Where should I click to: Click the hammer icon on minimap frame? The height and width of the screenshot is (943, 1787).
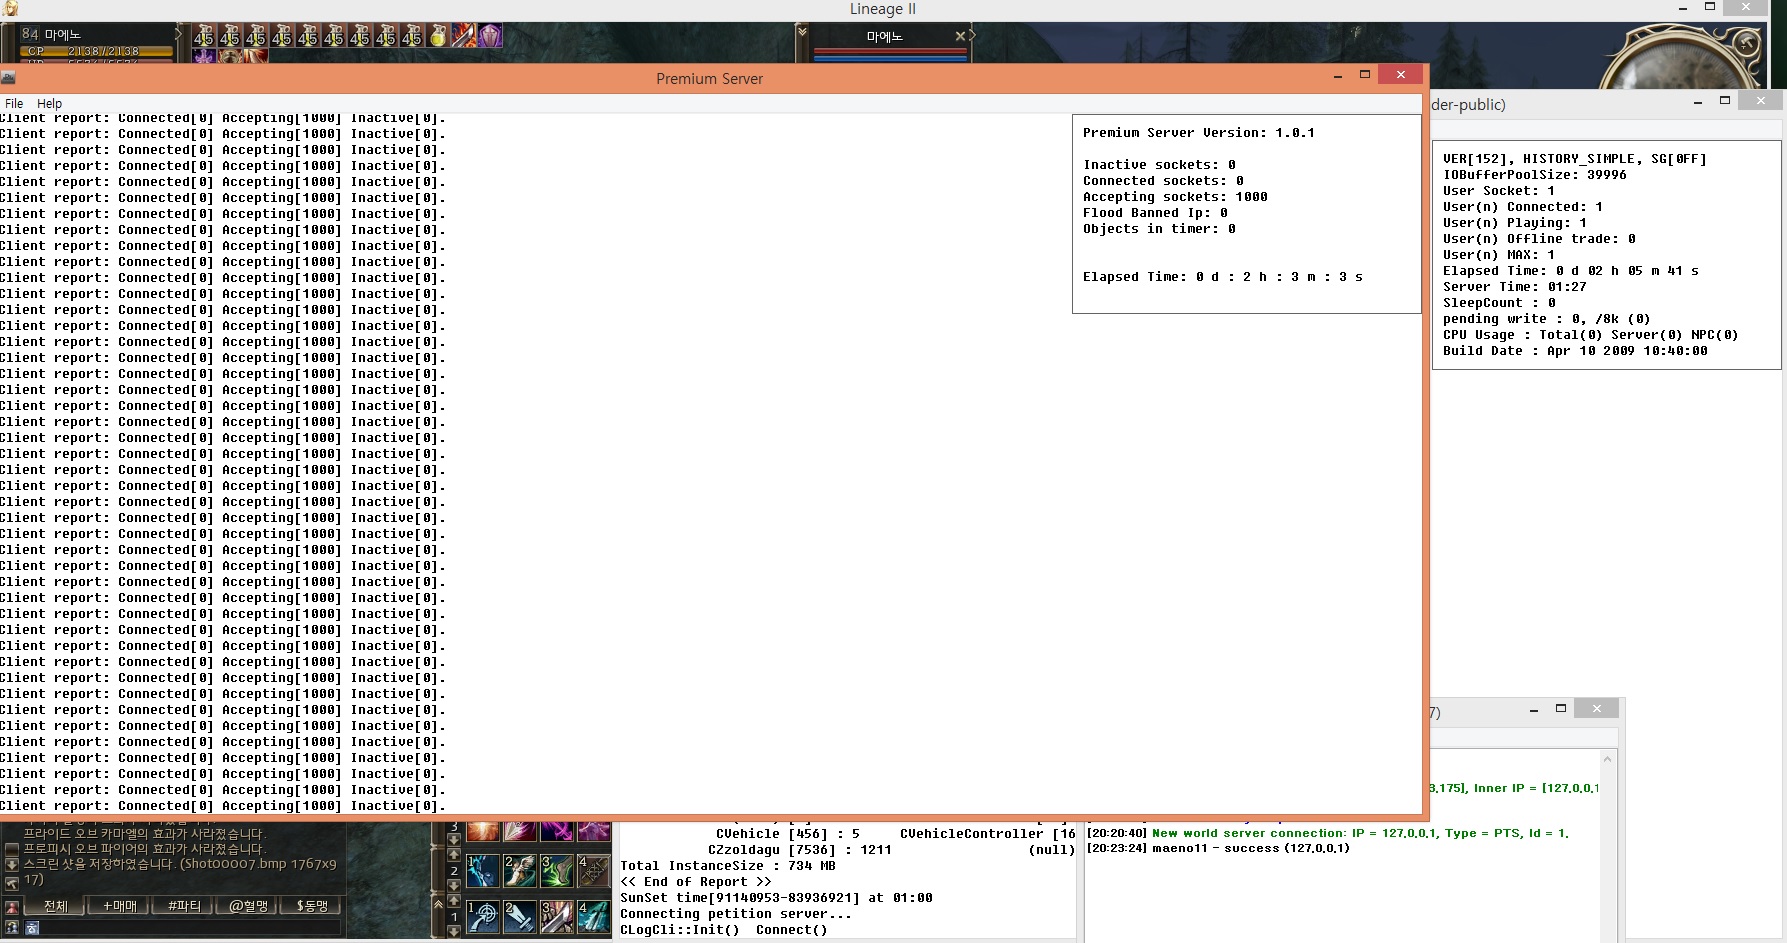[x=1747, y=43]
